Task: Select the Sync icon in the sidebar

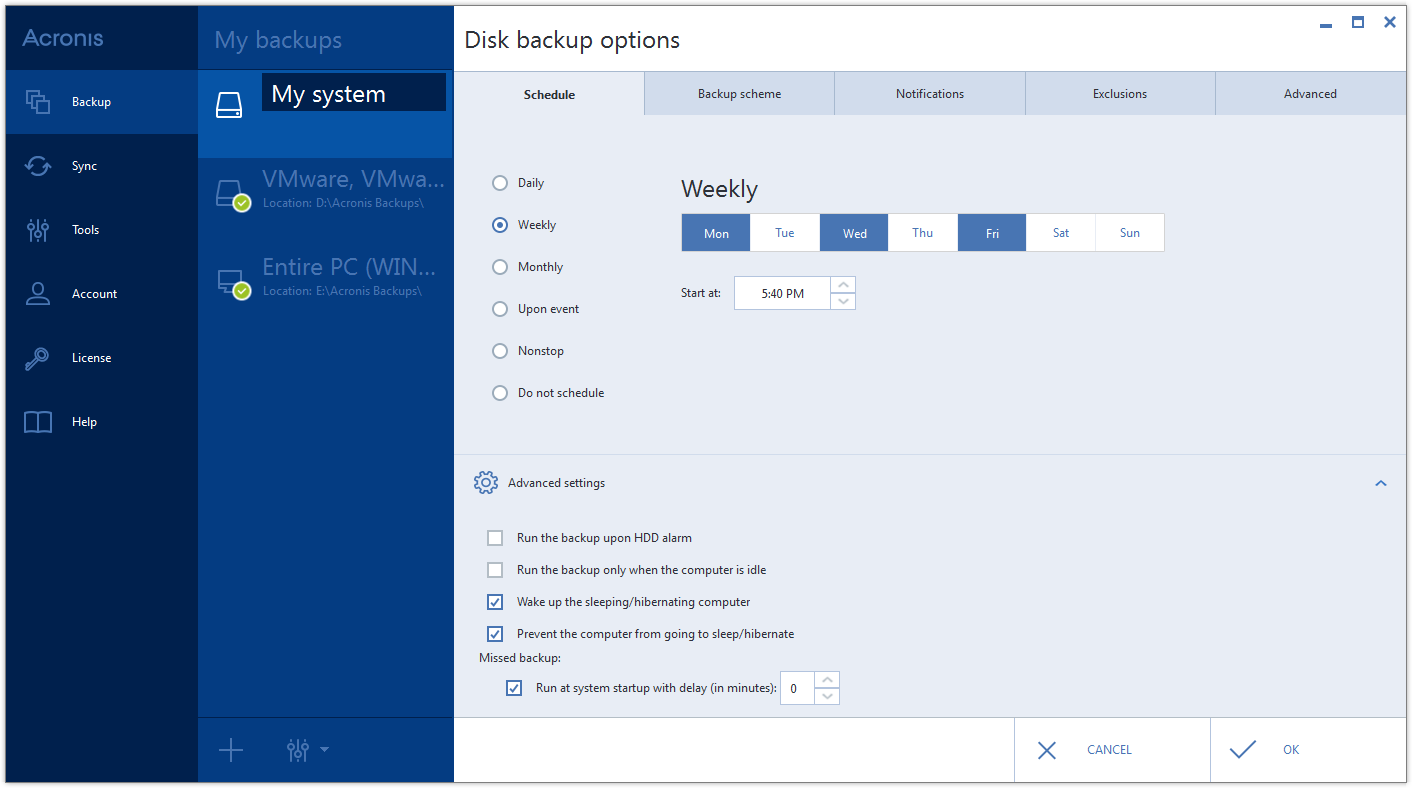Action: pyautogui.click(x=37, y=165)
